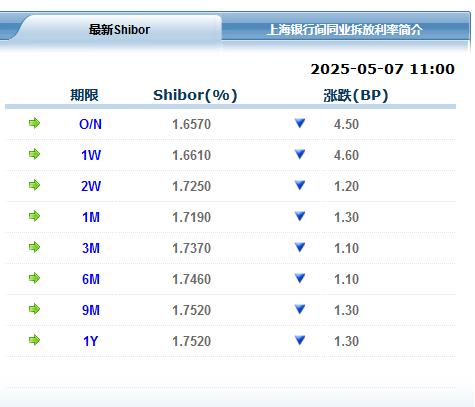475x407 pixels.
Task: Select the 1Y rate value 1.7520
Action: tap(192, 341)
